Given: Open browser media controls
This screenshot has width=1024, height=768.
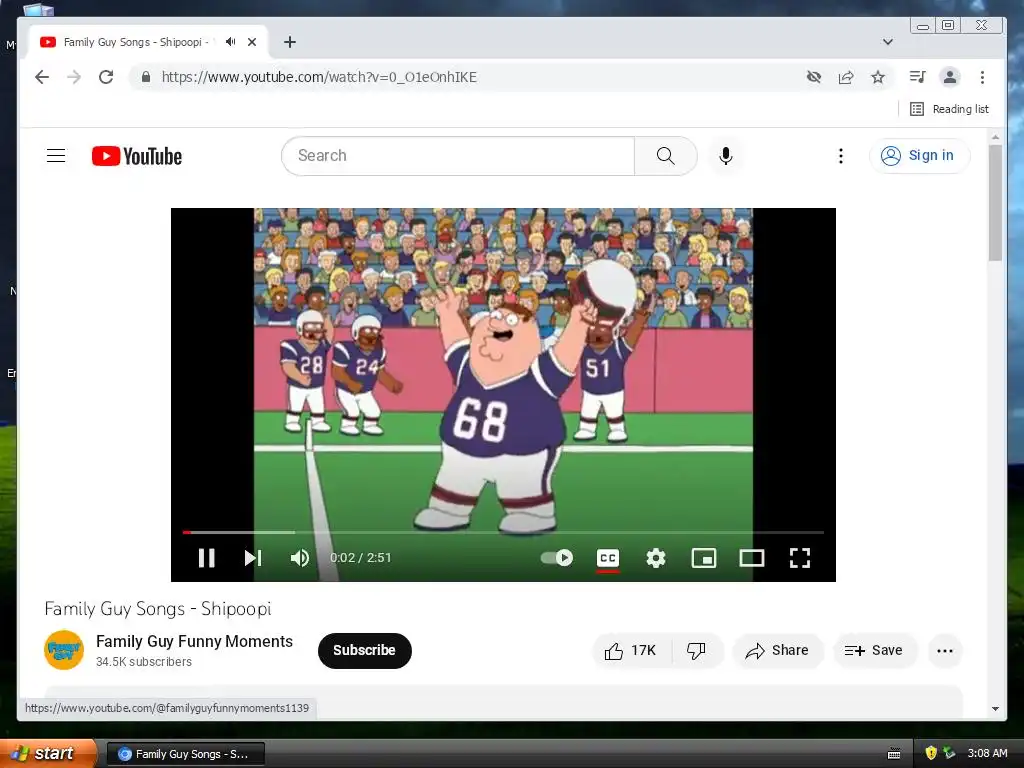Looking at the screenshot, I should tap(918, 77).
